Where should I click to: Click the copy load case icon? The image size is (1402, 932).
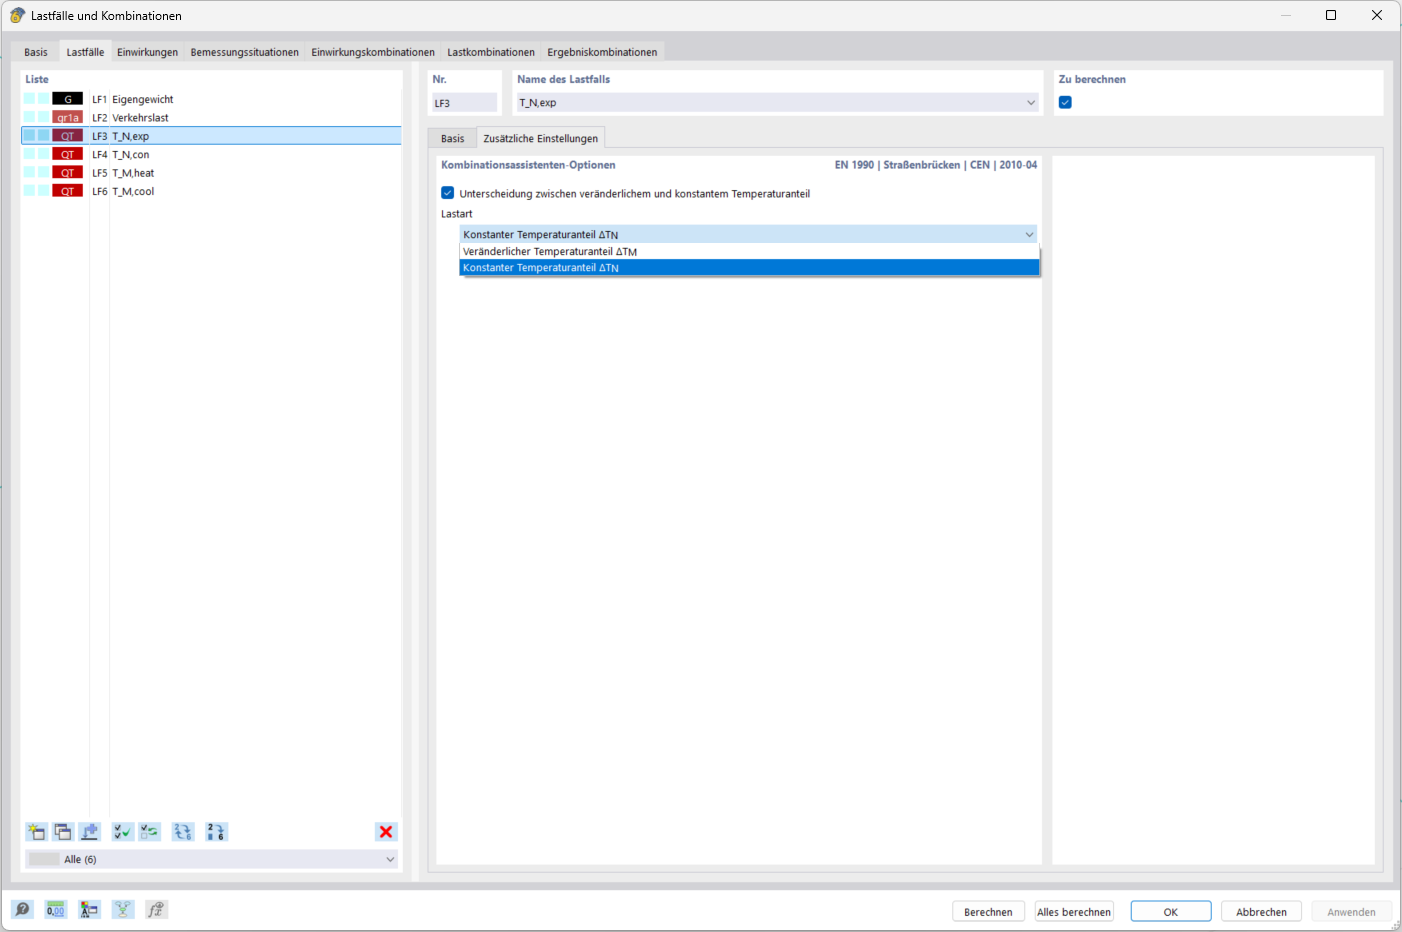point(63,832)
